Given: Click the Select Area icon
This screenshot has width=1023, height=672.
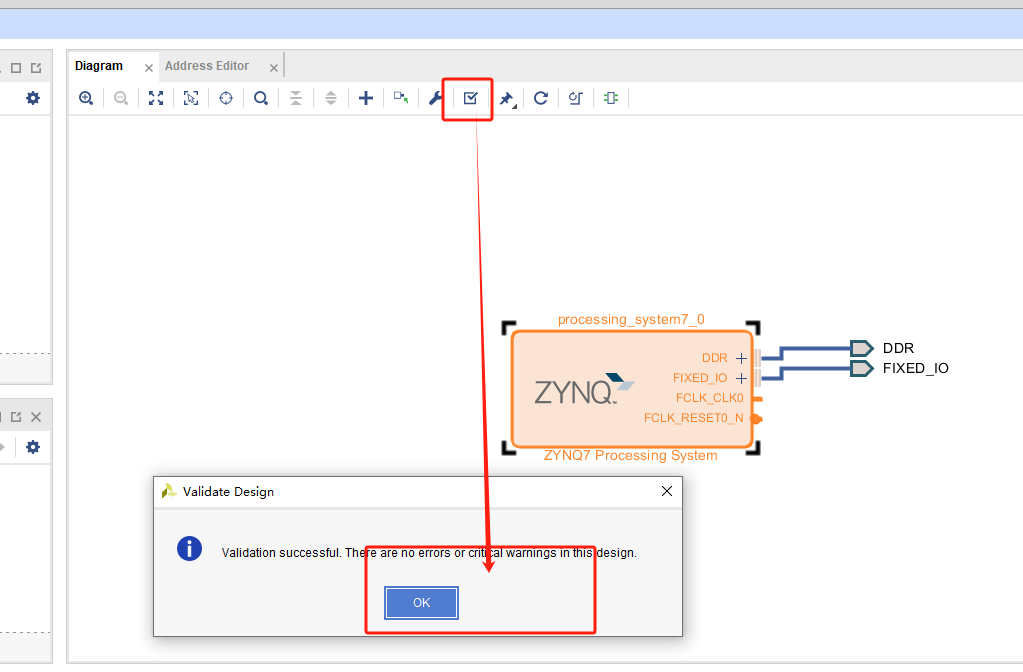Looking at the screenshot, I should pyautogui.click(x=191, y=98).
